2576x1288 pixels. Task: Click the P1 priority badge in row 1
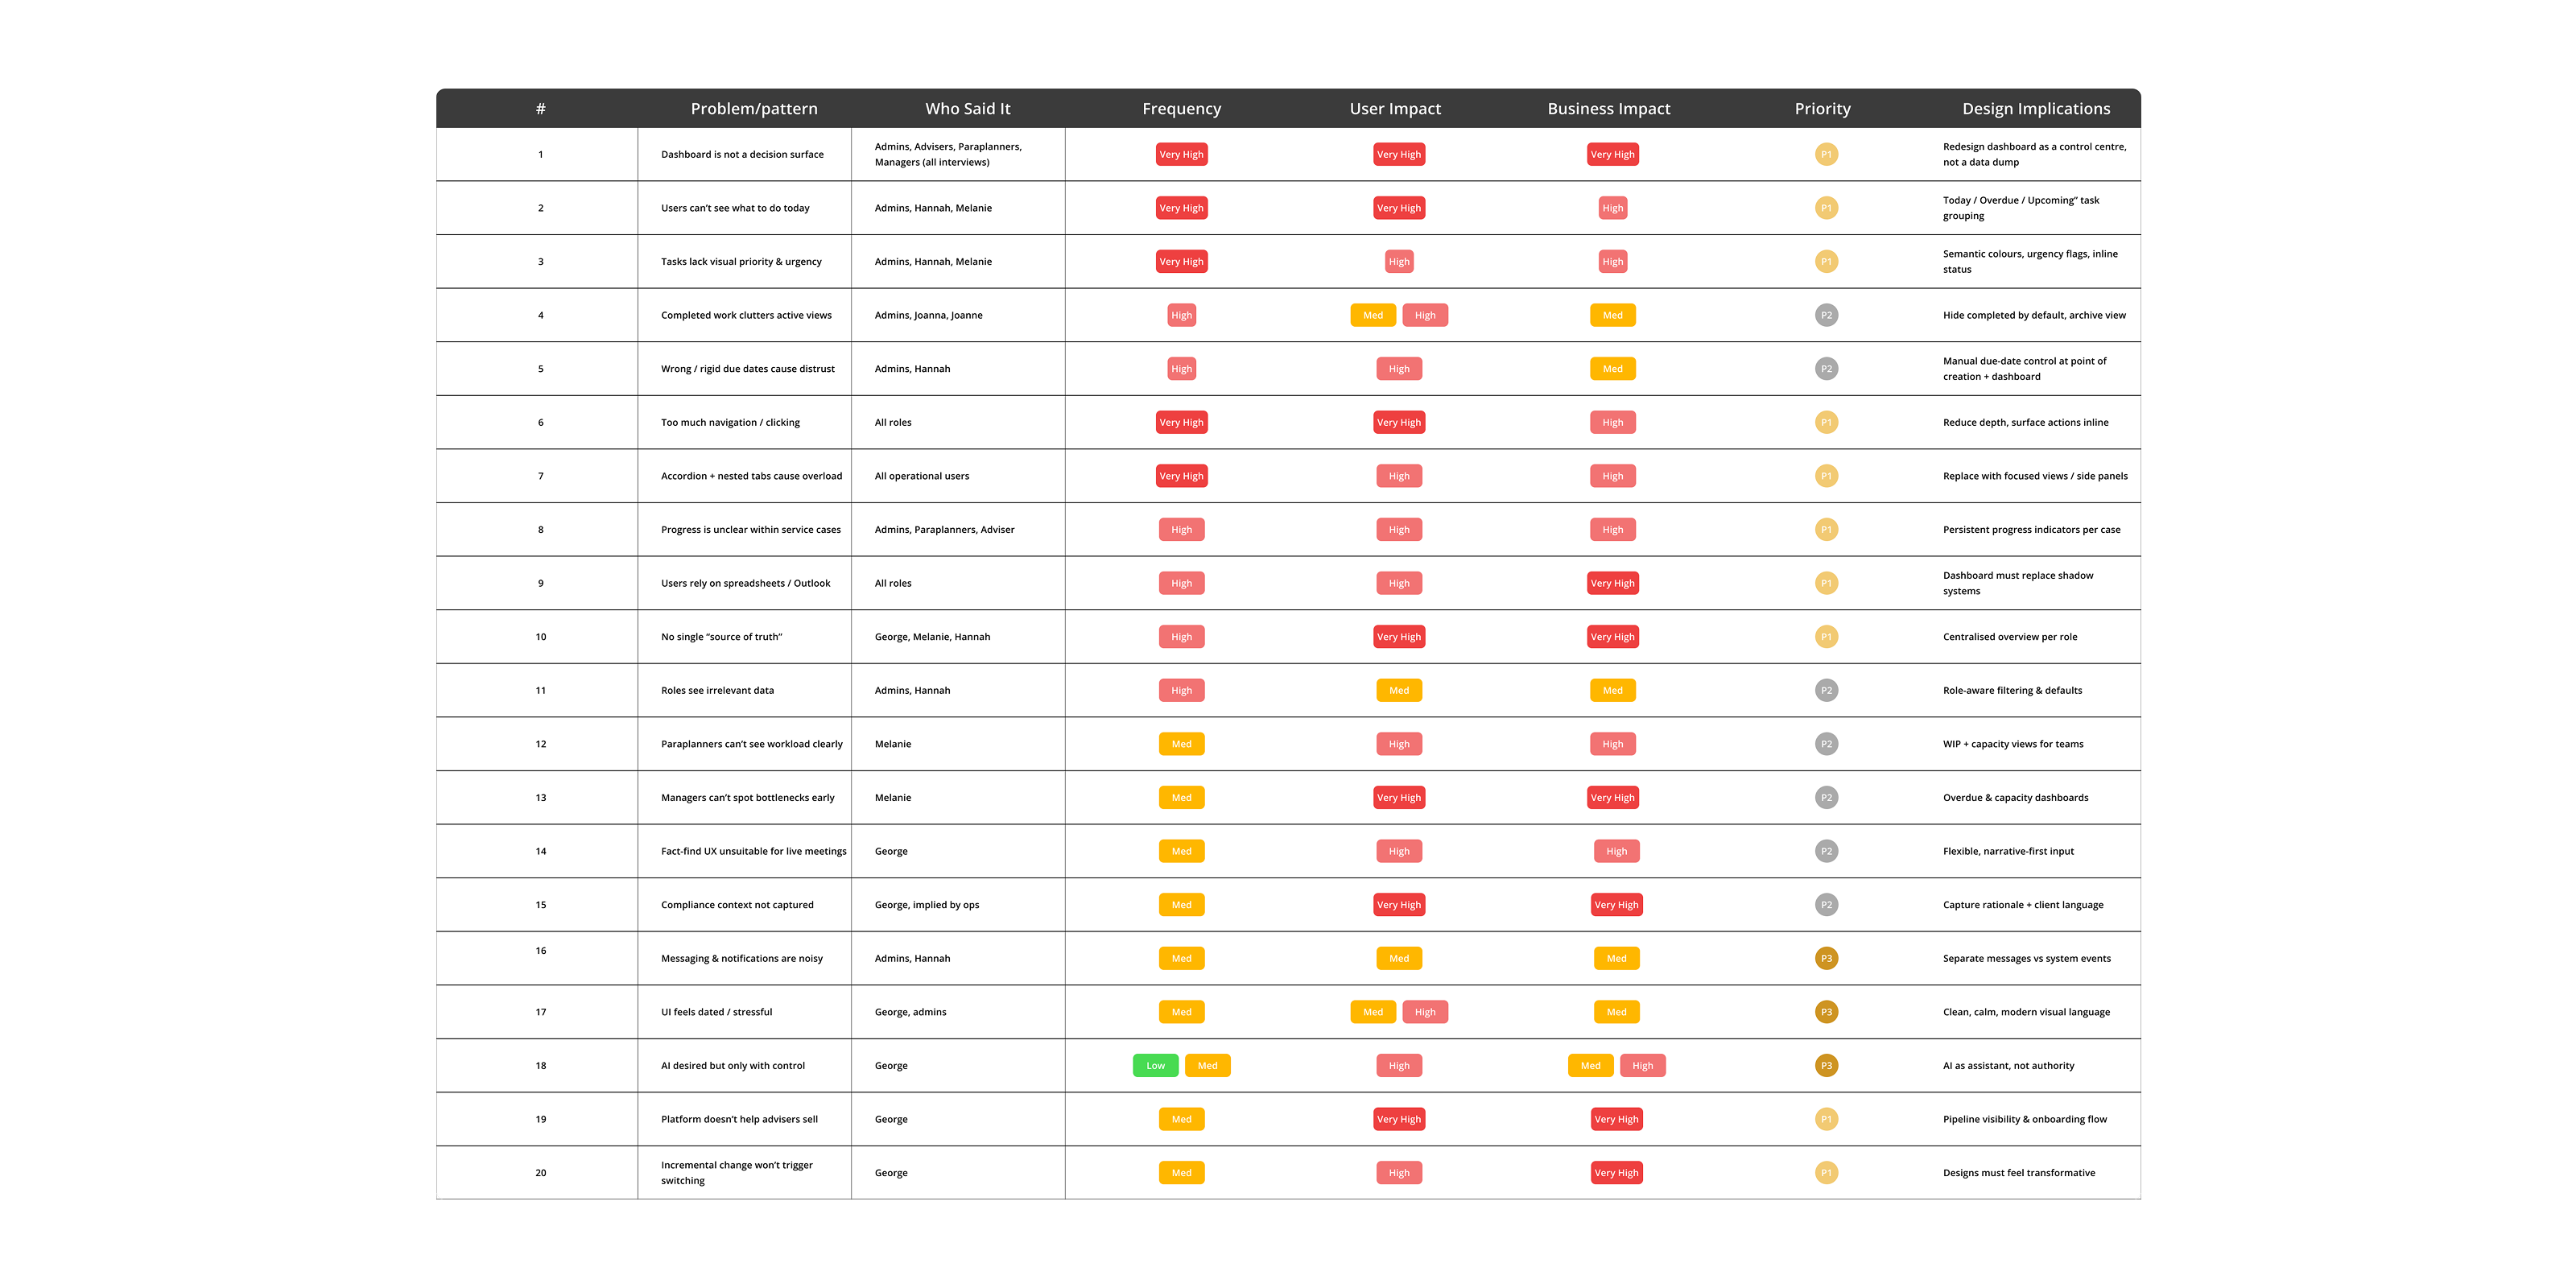pos(1826,154)
